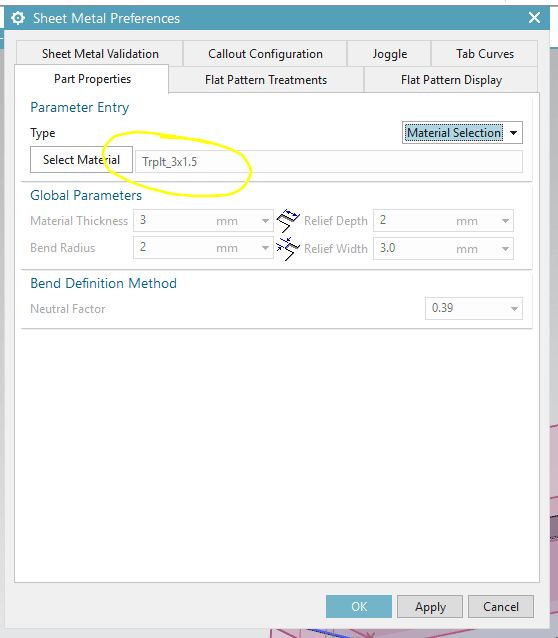This screenshot has width=558, height=638.
Task: Open the Neutral Factor 0.39 dropdown
Action: [x=474, y=308]
